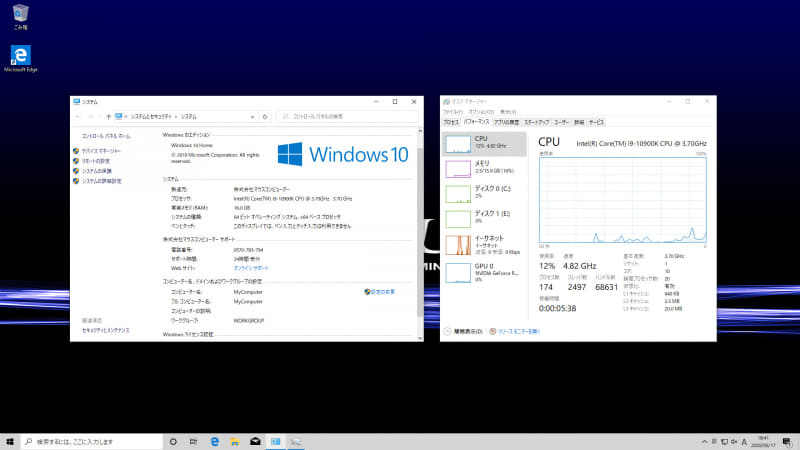Open address bar history dropdown

tap(252, 117)
